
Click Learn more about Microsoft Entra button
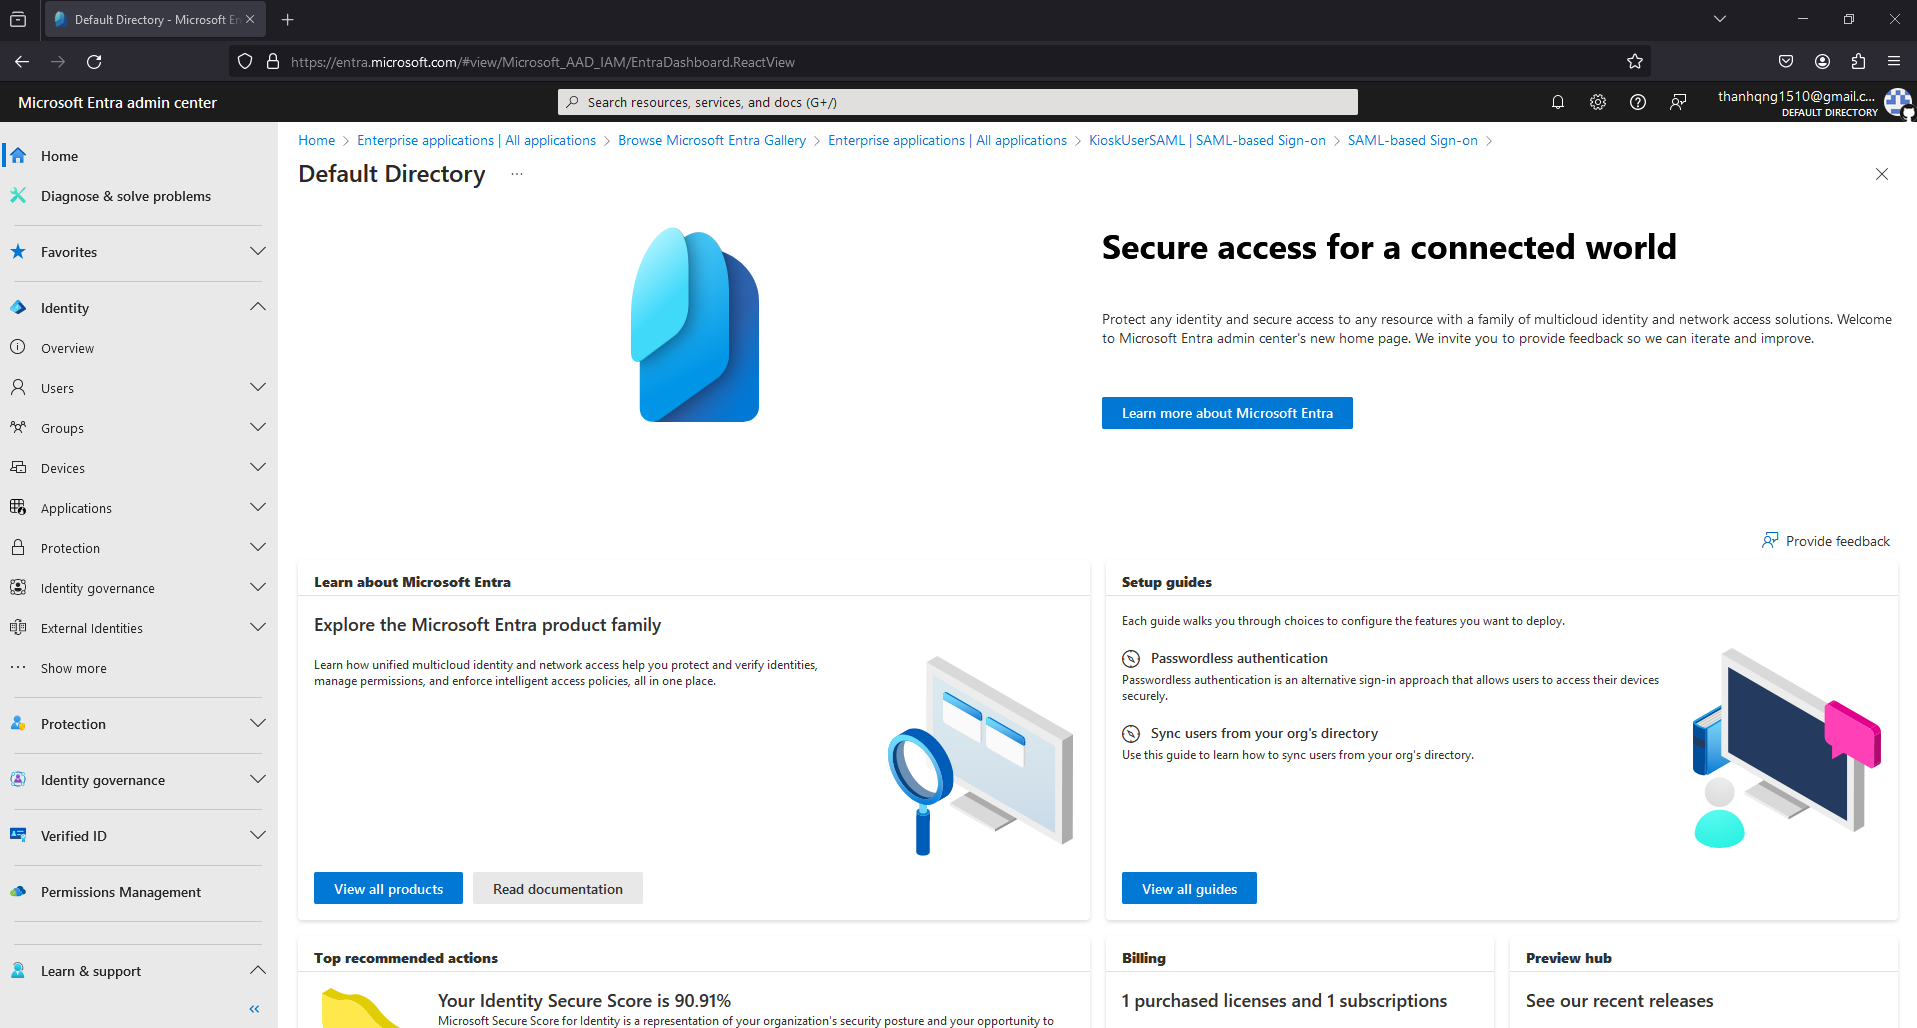(1227, 413)
